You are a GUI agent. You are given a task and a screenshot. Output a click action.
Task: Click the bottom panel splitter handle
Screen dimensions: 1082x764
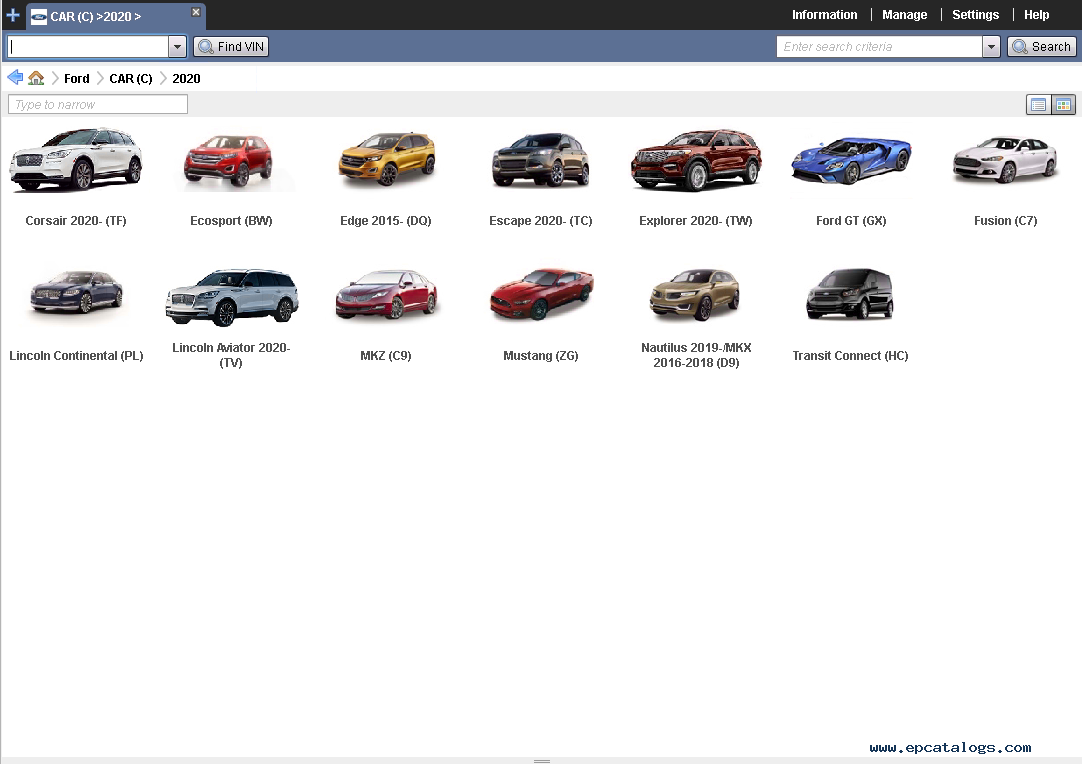pyautogui.click(x=541, y=761)
